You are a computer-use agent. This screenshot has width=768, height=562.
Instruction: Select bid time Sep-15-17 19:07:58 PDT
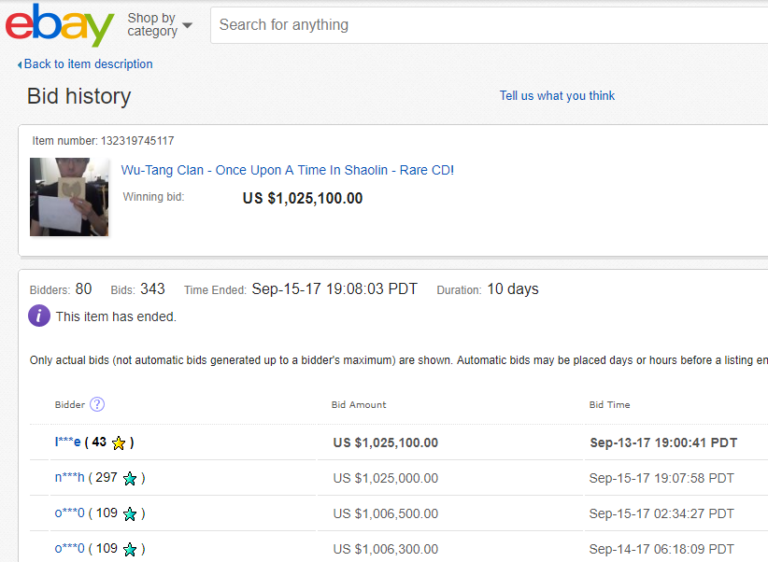point(661,478)
